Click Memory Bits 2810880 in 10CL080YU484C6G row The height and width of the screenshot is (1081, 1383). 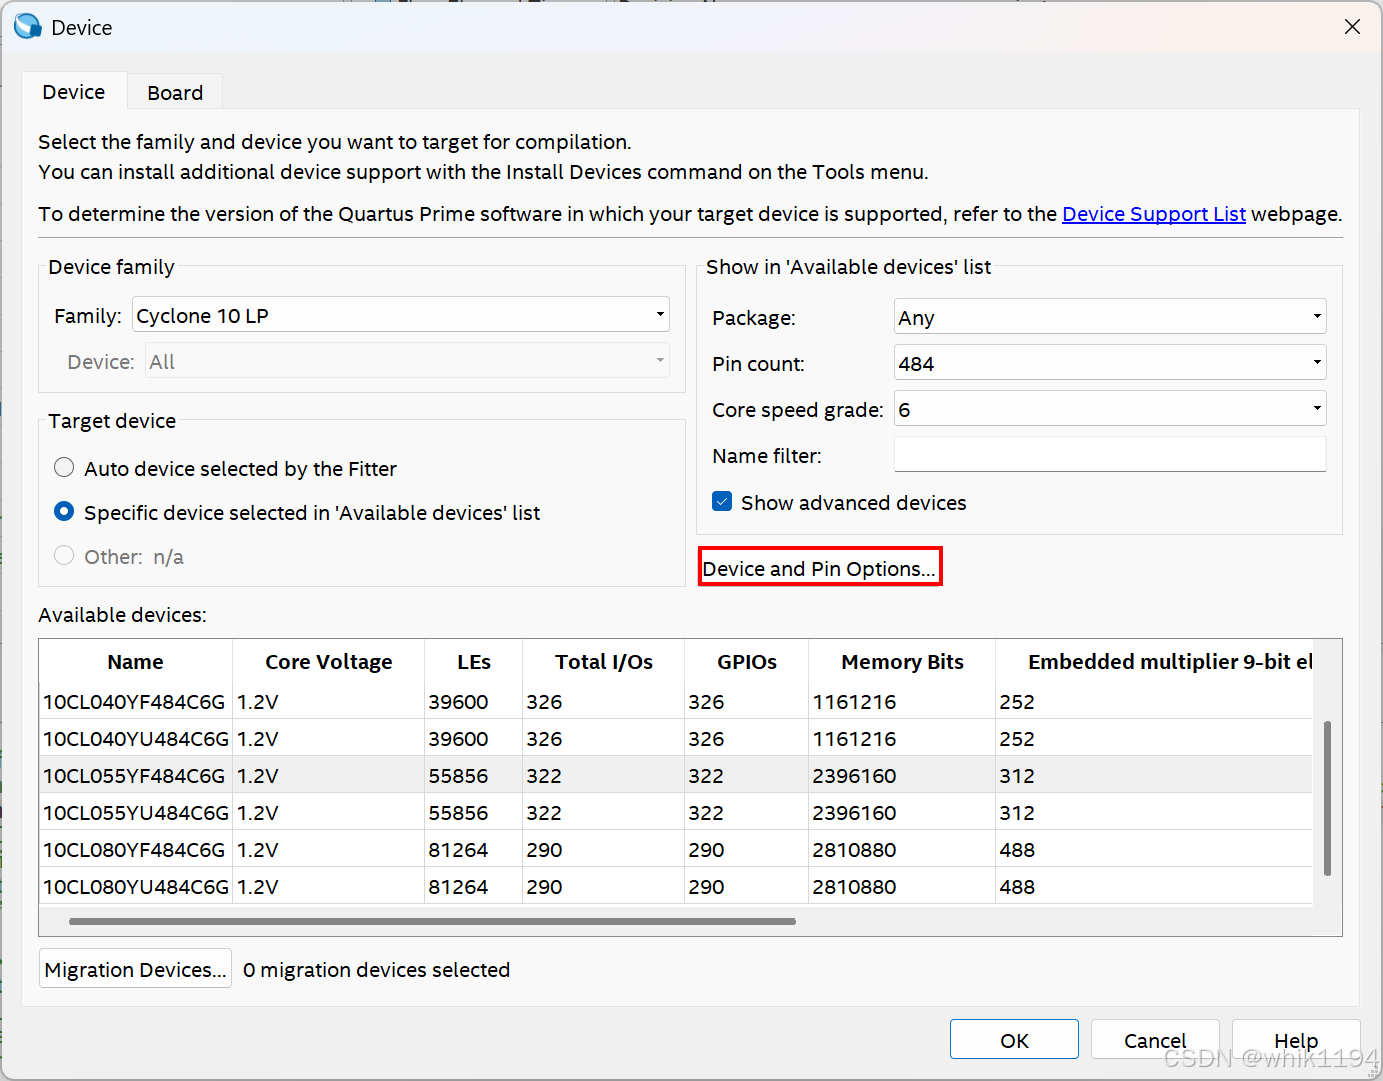tap(854, 887)
